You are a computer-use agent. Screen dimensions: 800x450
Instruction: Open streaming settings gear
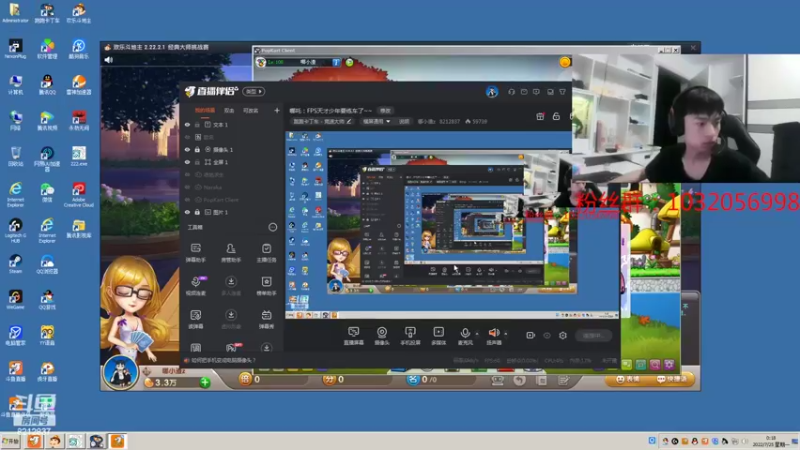click(x=563, y=335)
